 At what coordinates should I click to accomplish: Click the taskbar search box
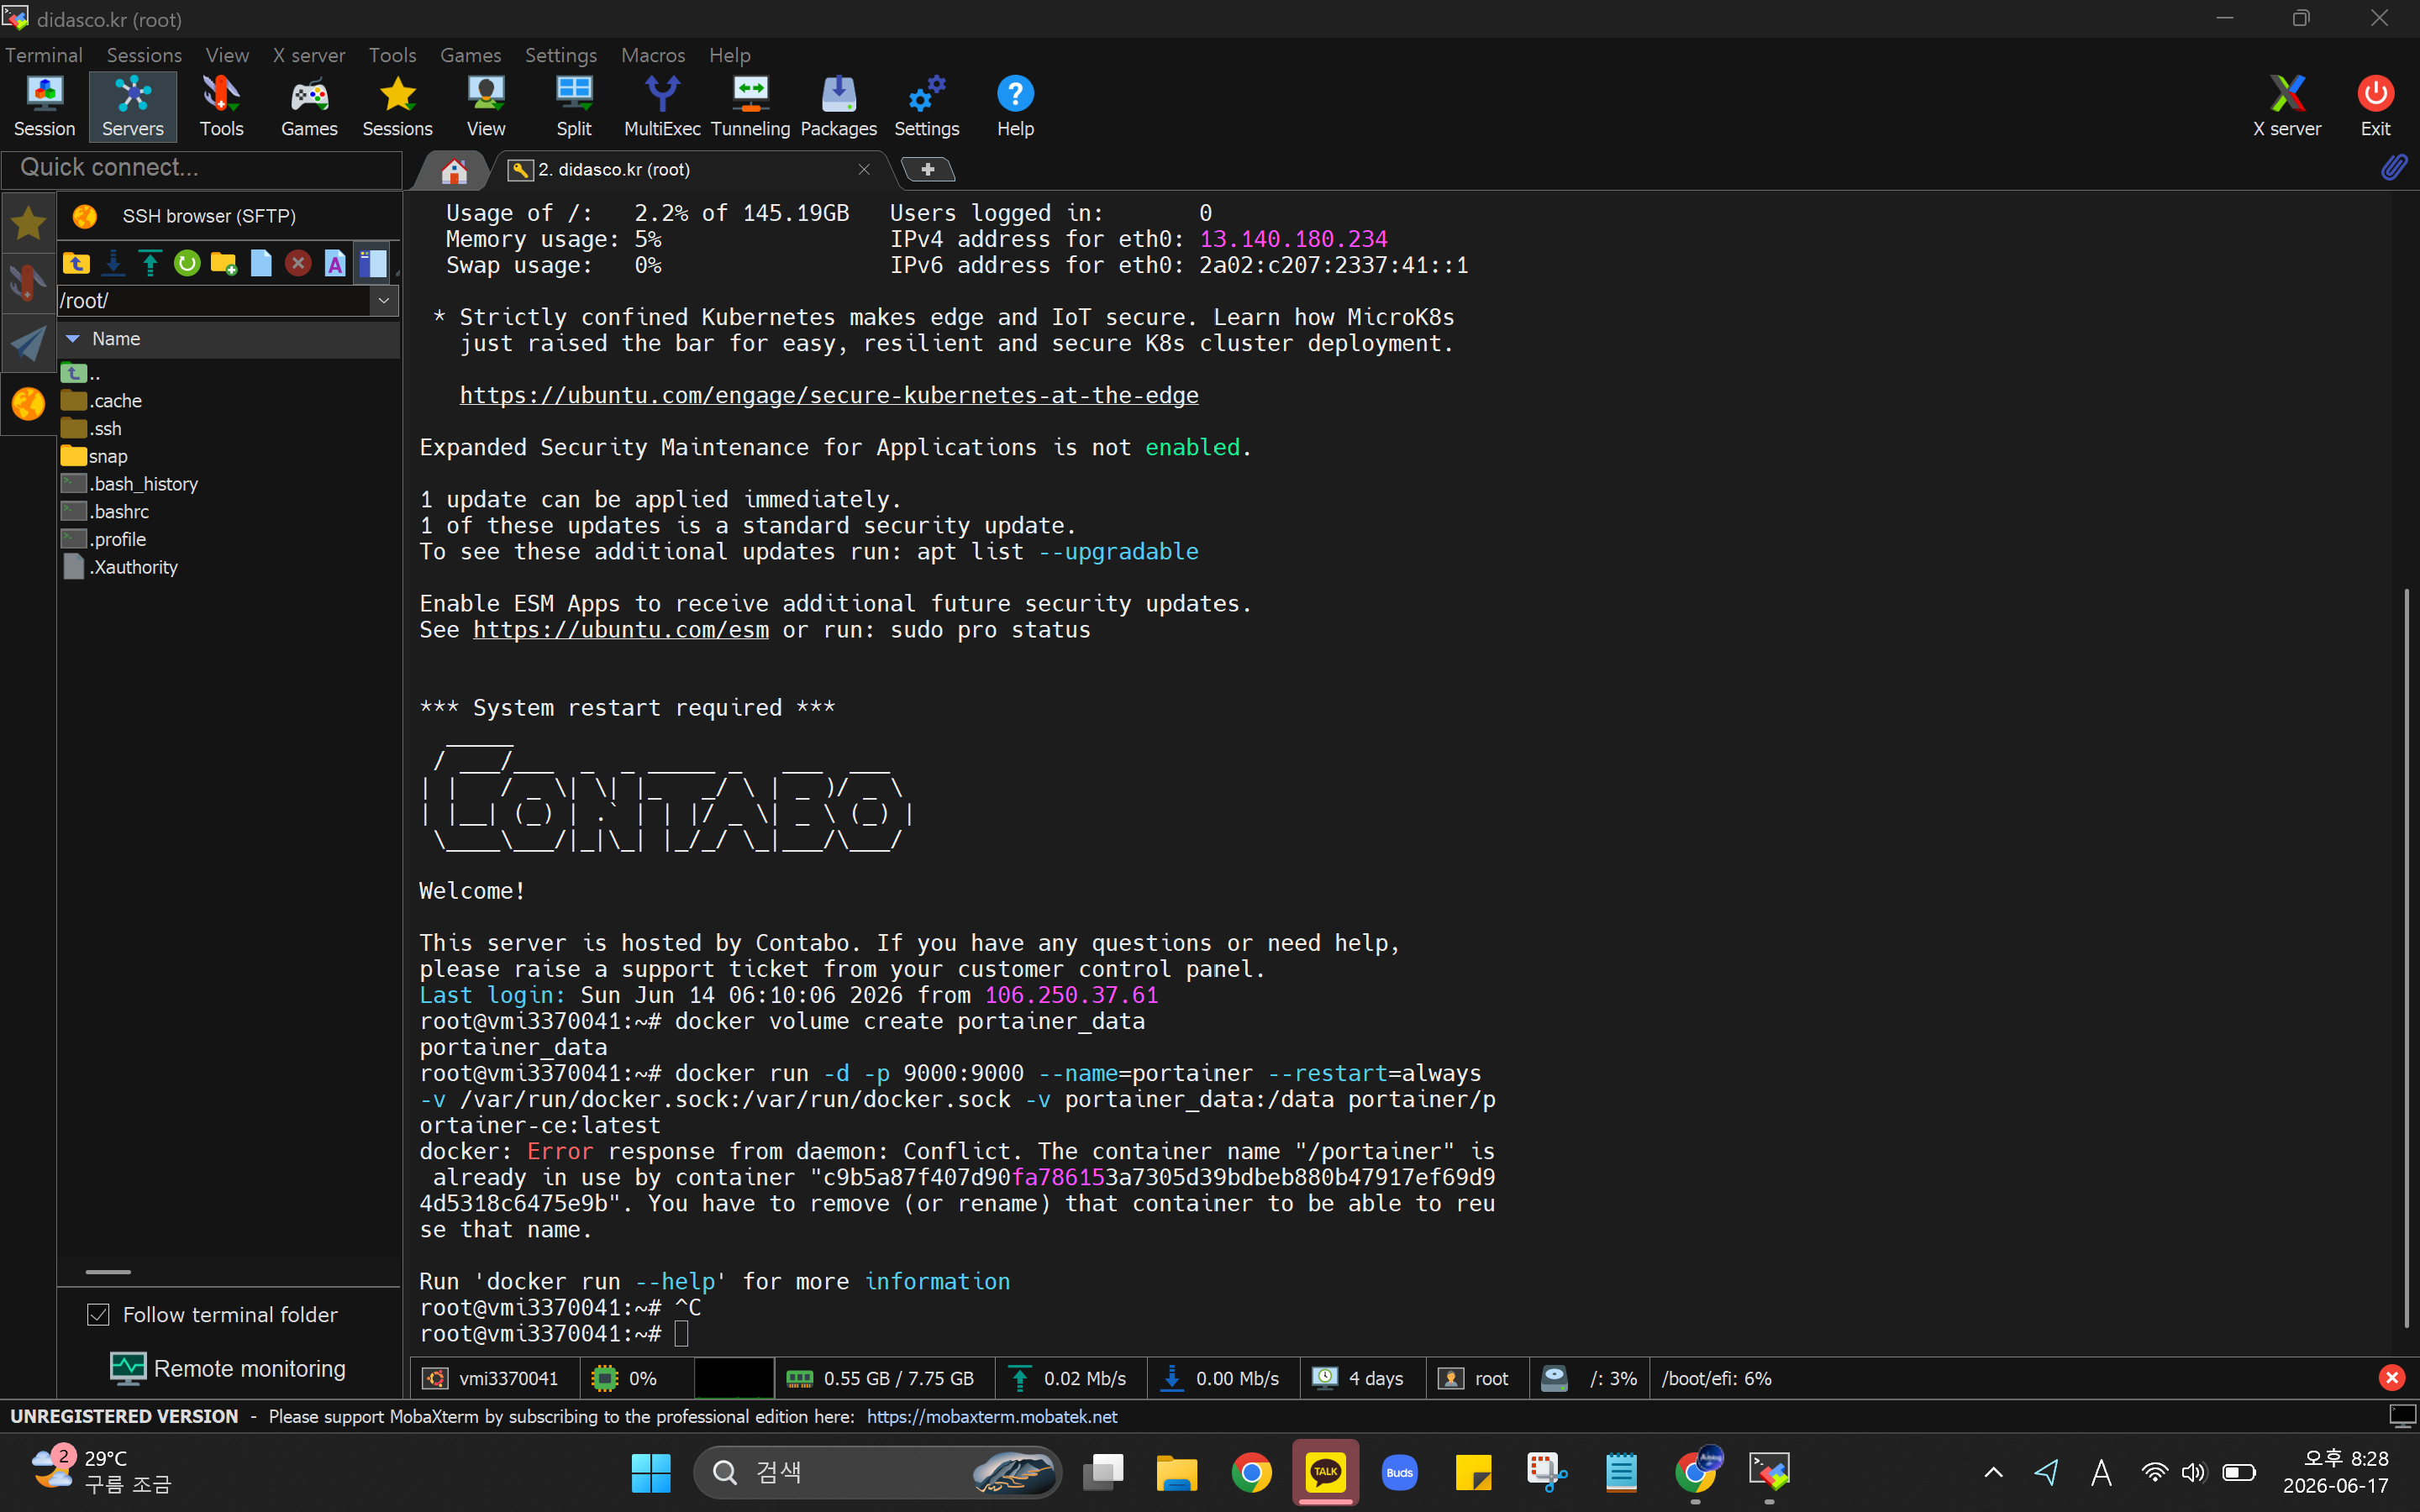(x=878, y=1472)
